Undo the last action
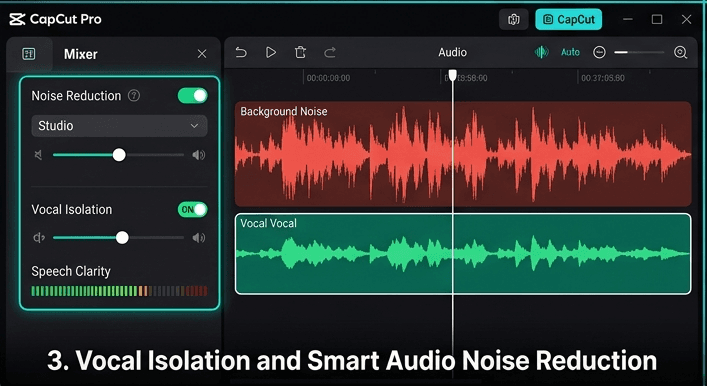This screenshot has width=707, height=386. (241, 53)
